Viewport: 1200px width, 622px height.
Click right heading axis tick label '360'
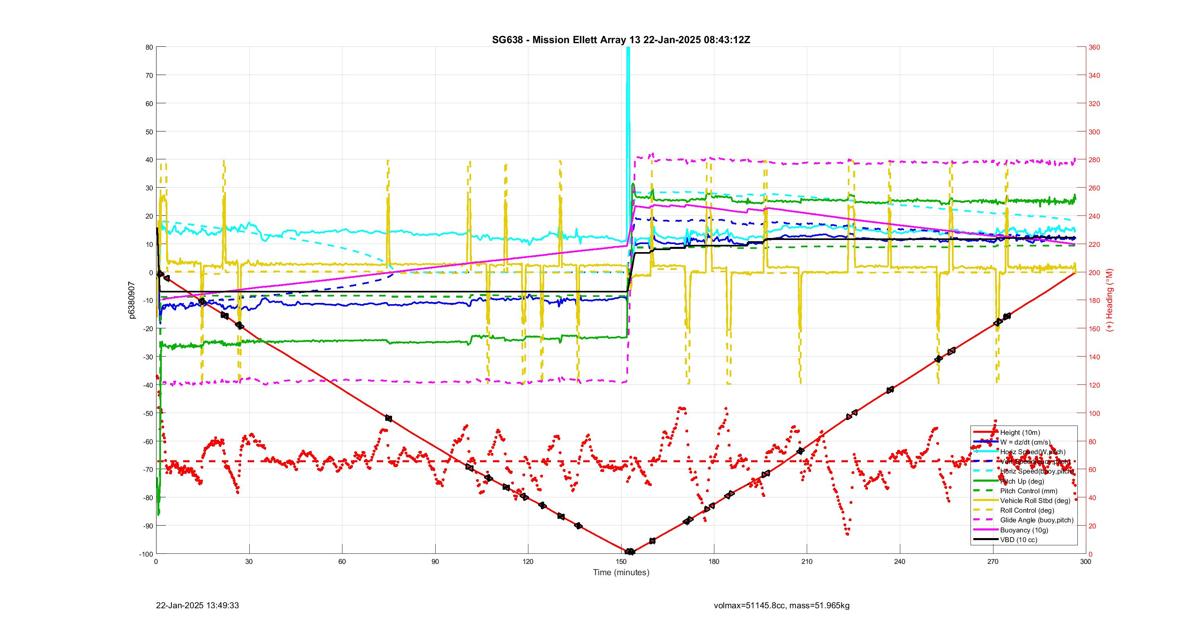(1095, 47)
